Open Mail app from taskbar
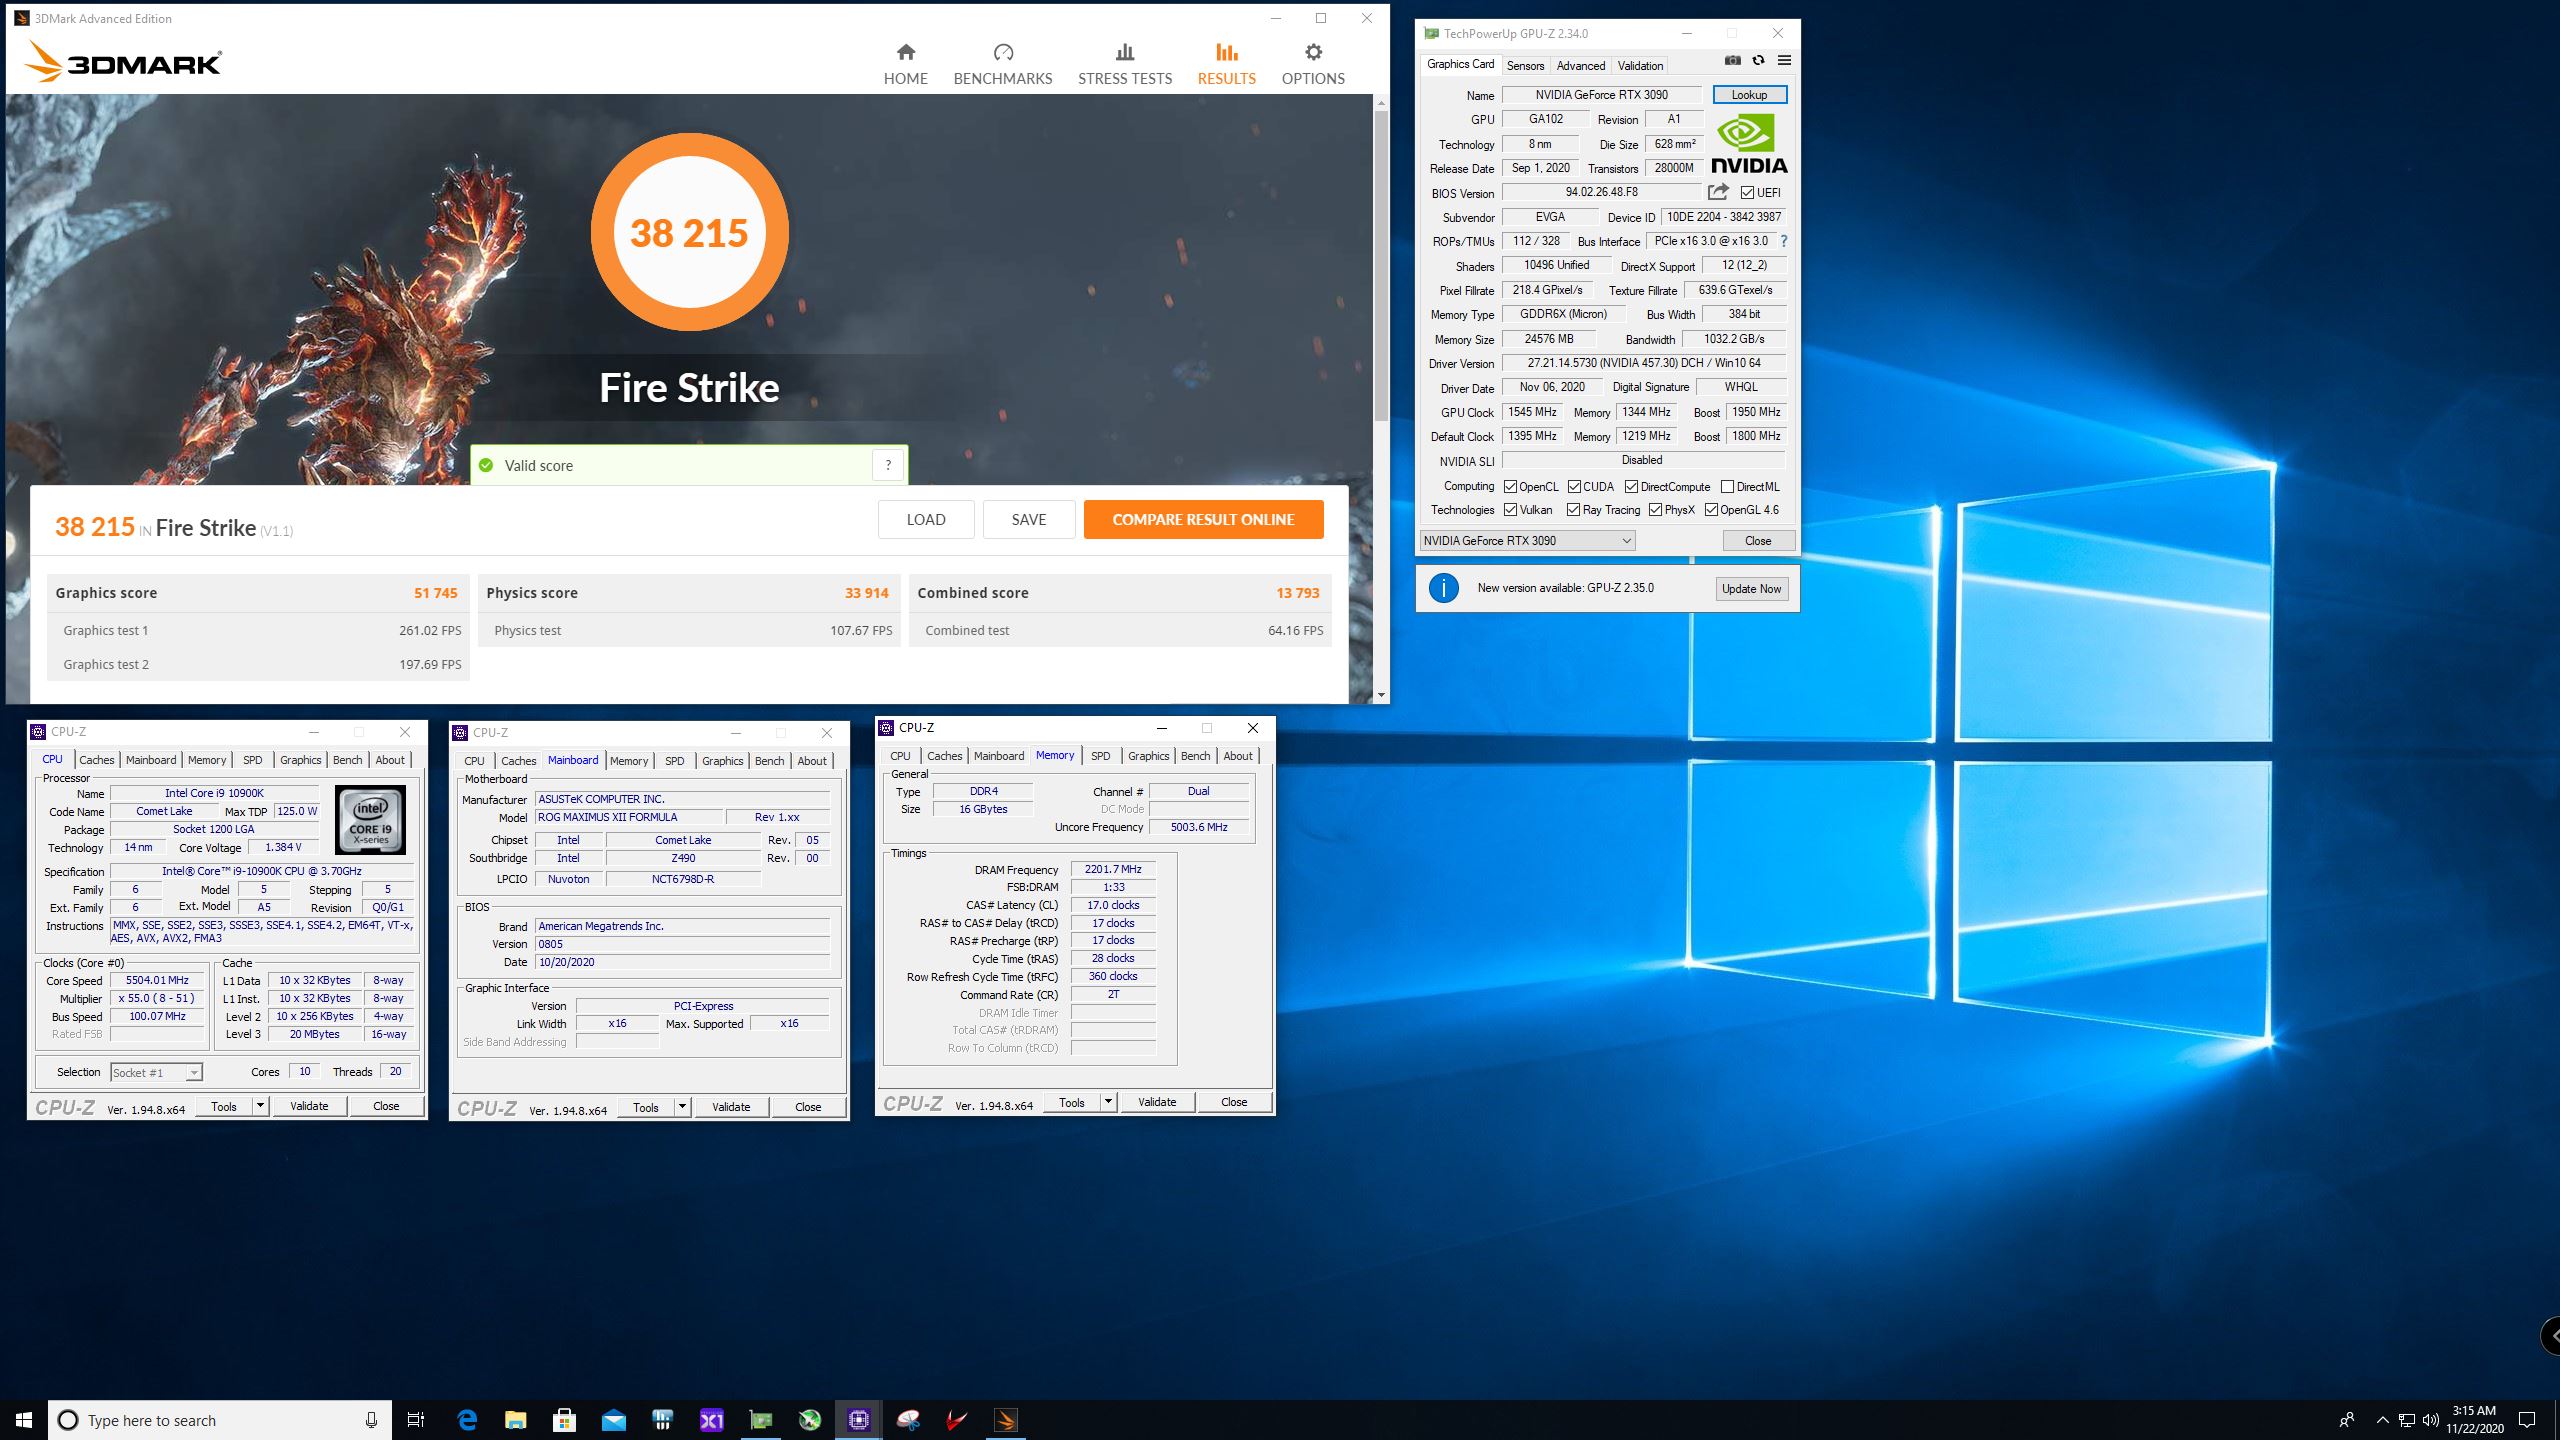Image resolution: width=2560 pixels, height=1440 pixels. (x=613, y=1420)
